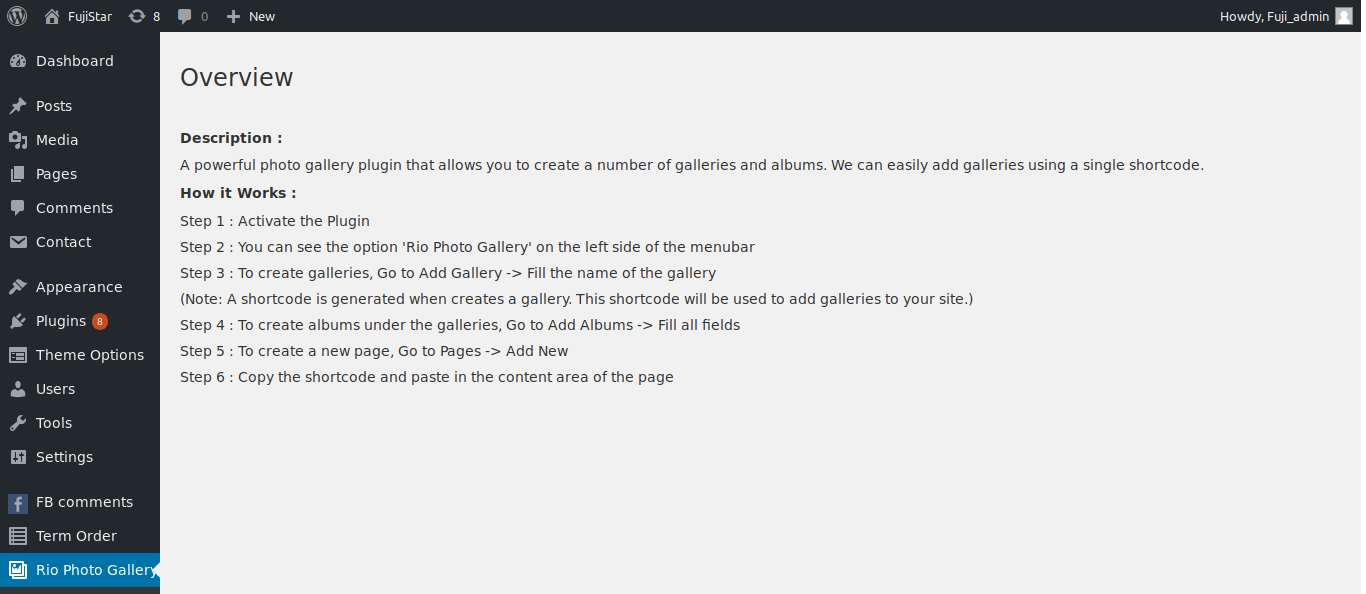1366x594 pixels.
Task: Click the updates icon showing 8
Action: [x=137, y=16]
